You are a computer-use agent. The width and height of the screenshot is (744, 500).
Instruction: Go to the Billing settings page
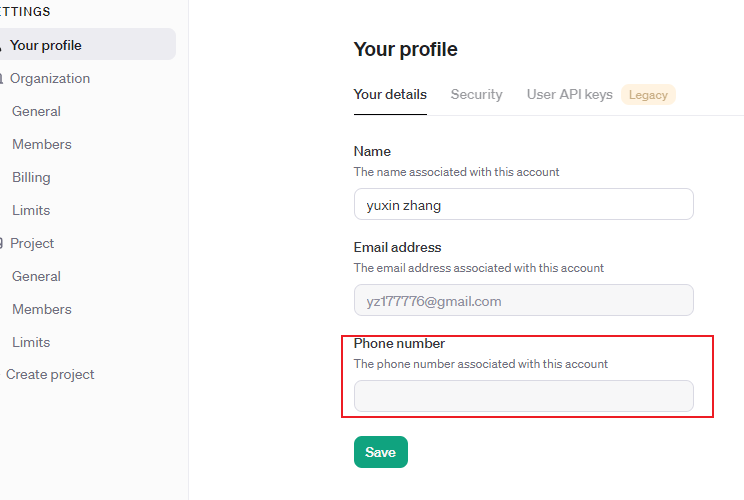[x=31, y=177]
